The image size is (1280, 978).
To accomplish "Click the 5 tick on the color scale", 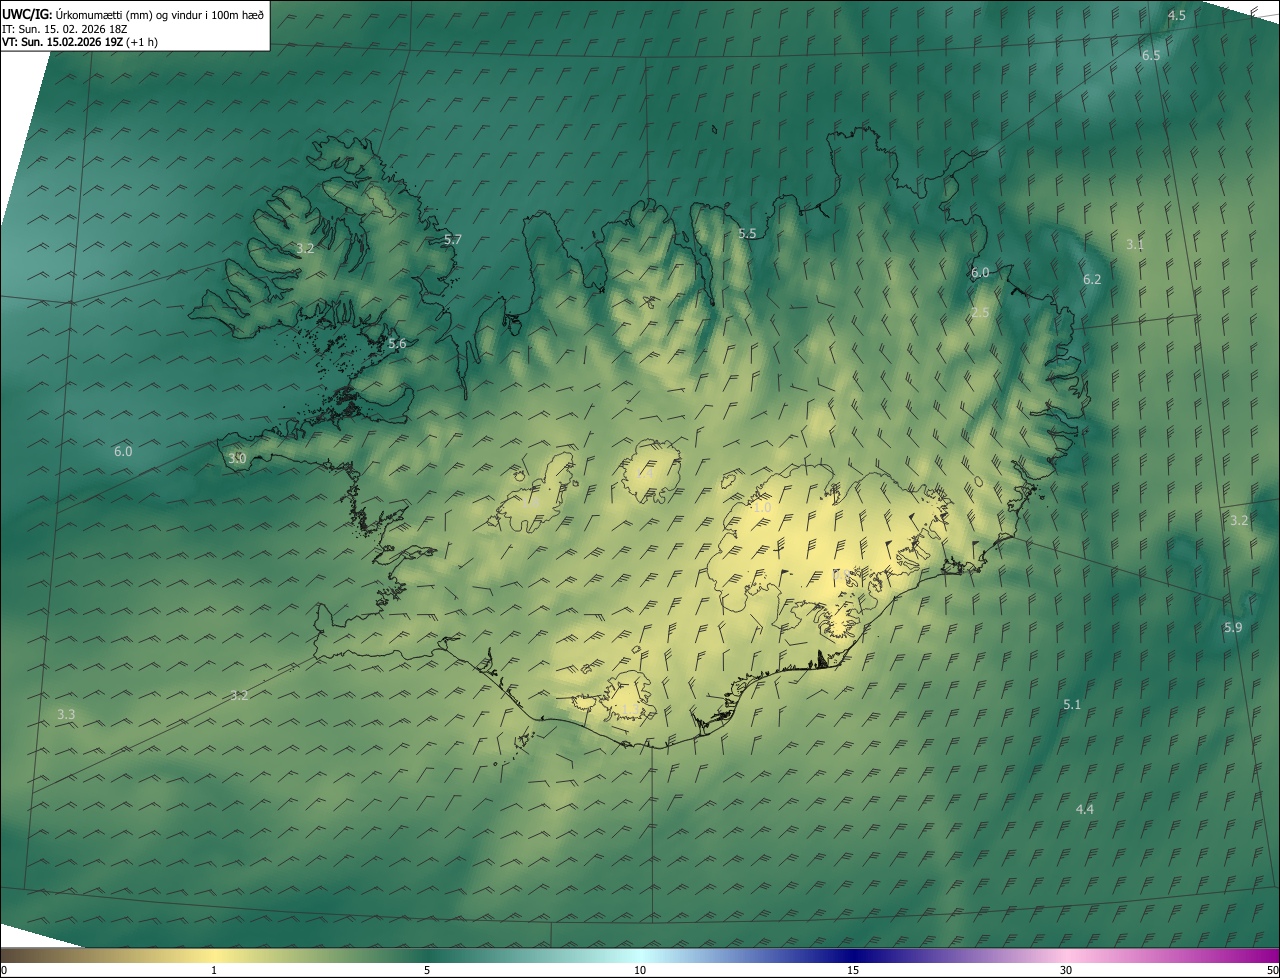I will point(427,970).
